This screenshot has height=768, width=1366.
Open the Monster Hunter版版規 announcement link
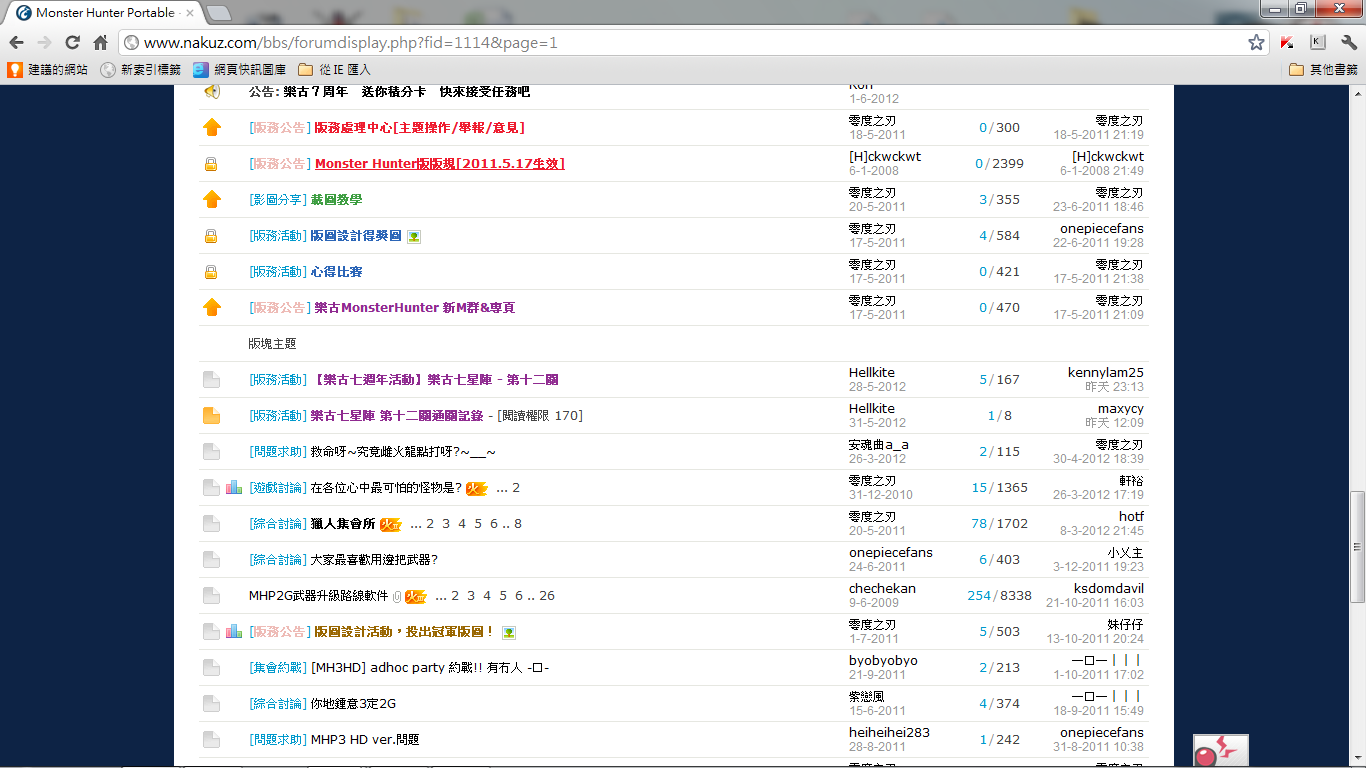439,164
